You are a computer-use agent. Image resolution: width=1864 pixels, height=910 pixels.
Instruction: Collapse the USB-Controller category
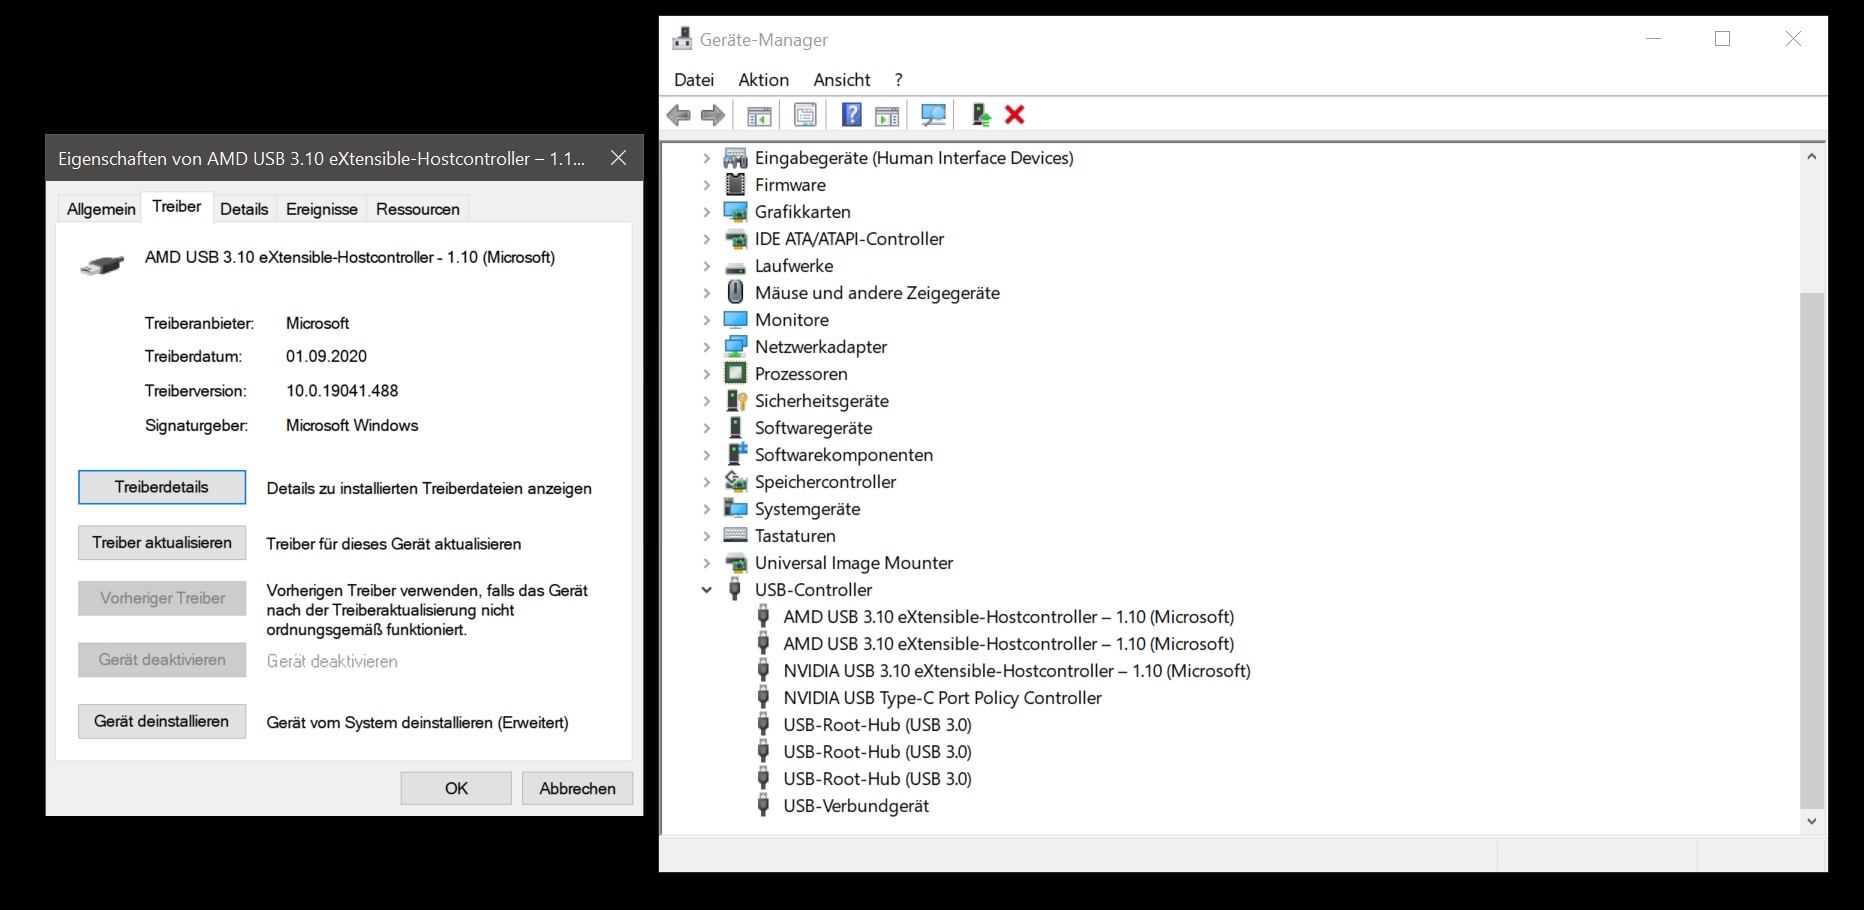click(706, 590)
